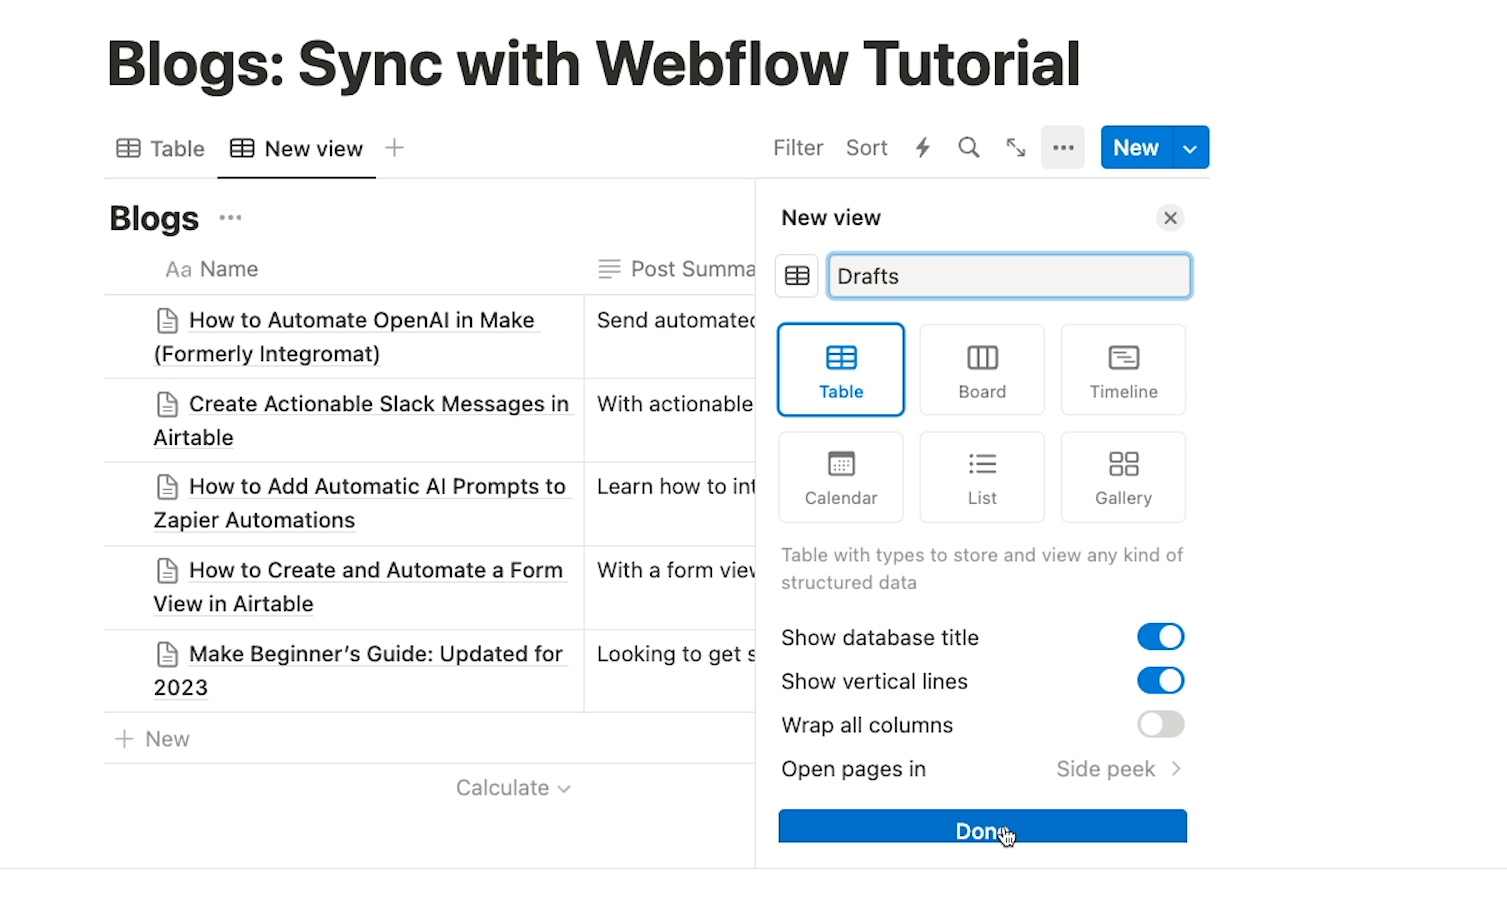Close the New view panel
Image resolution: width=1507 pixels, height=898 pixels.
tap(1170, 218)
